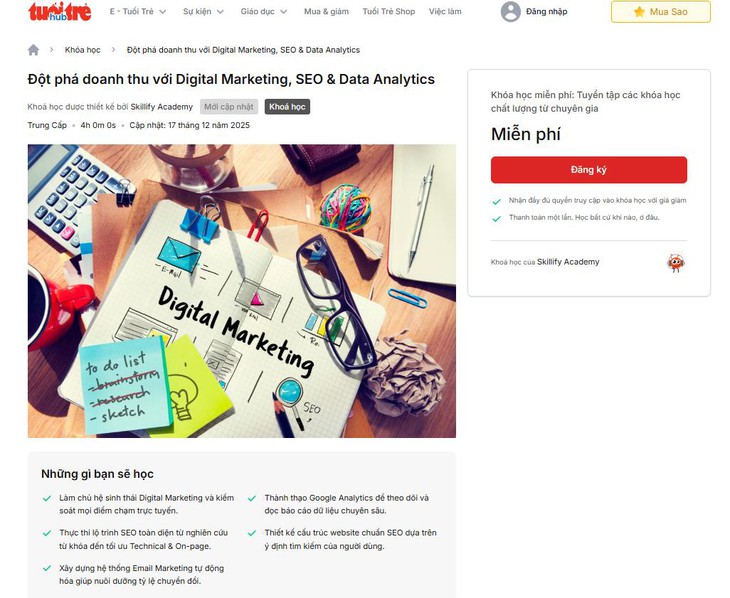Click the checkmark beside 'Nhận đầy đủ quyền truy cập'
The height and width of the screenshot is (598, 730).
tap(497, 201)
